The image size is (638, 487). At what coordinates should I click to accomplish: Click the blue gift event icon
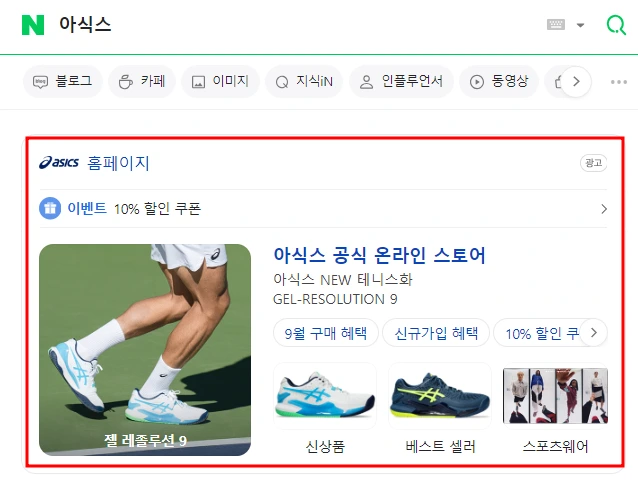coord(50,208)
